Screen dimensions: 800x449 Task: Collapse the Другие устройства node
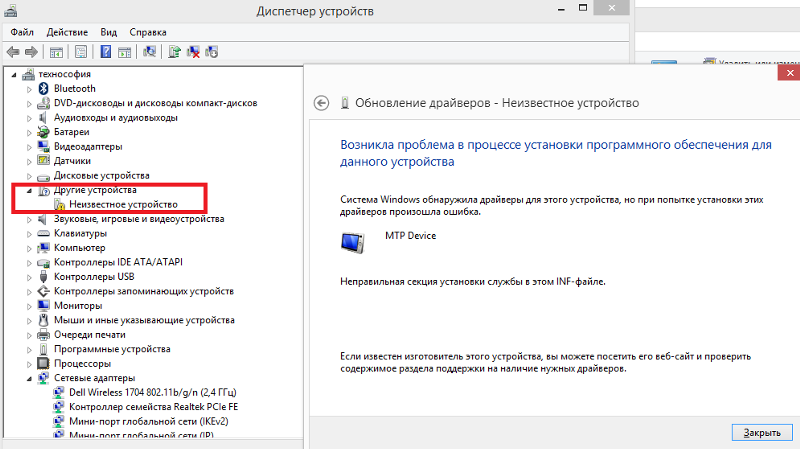[29, 191]
